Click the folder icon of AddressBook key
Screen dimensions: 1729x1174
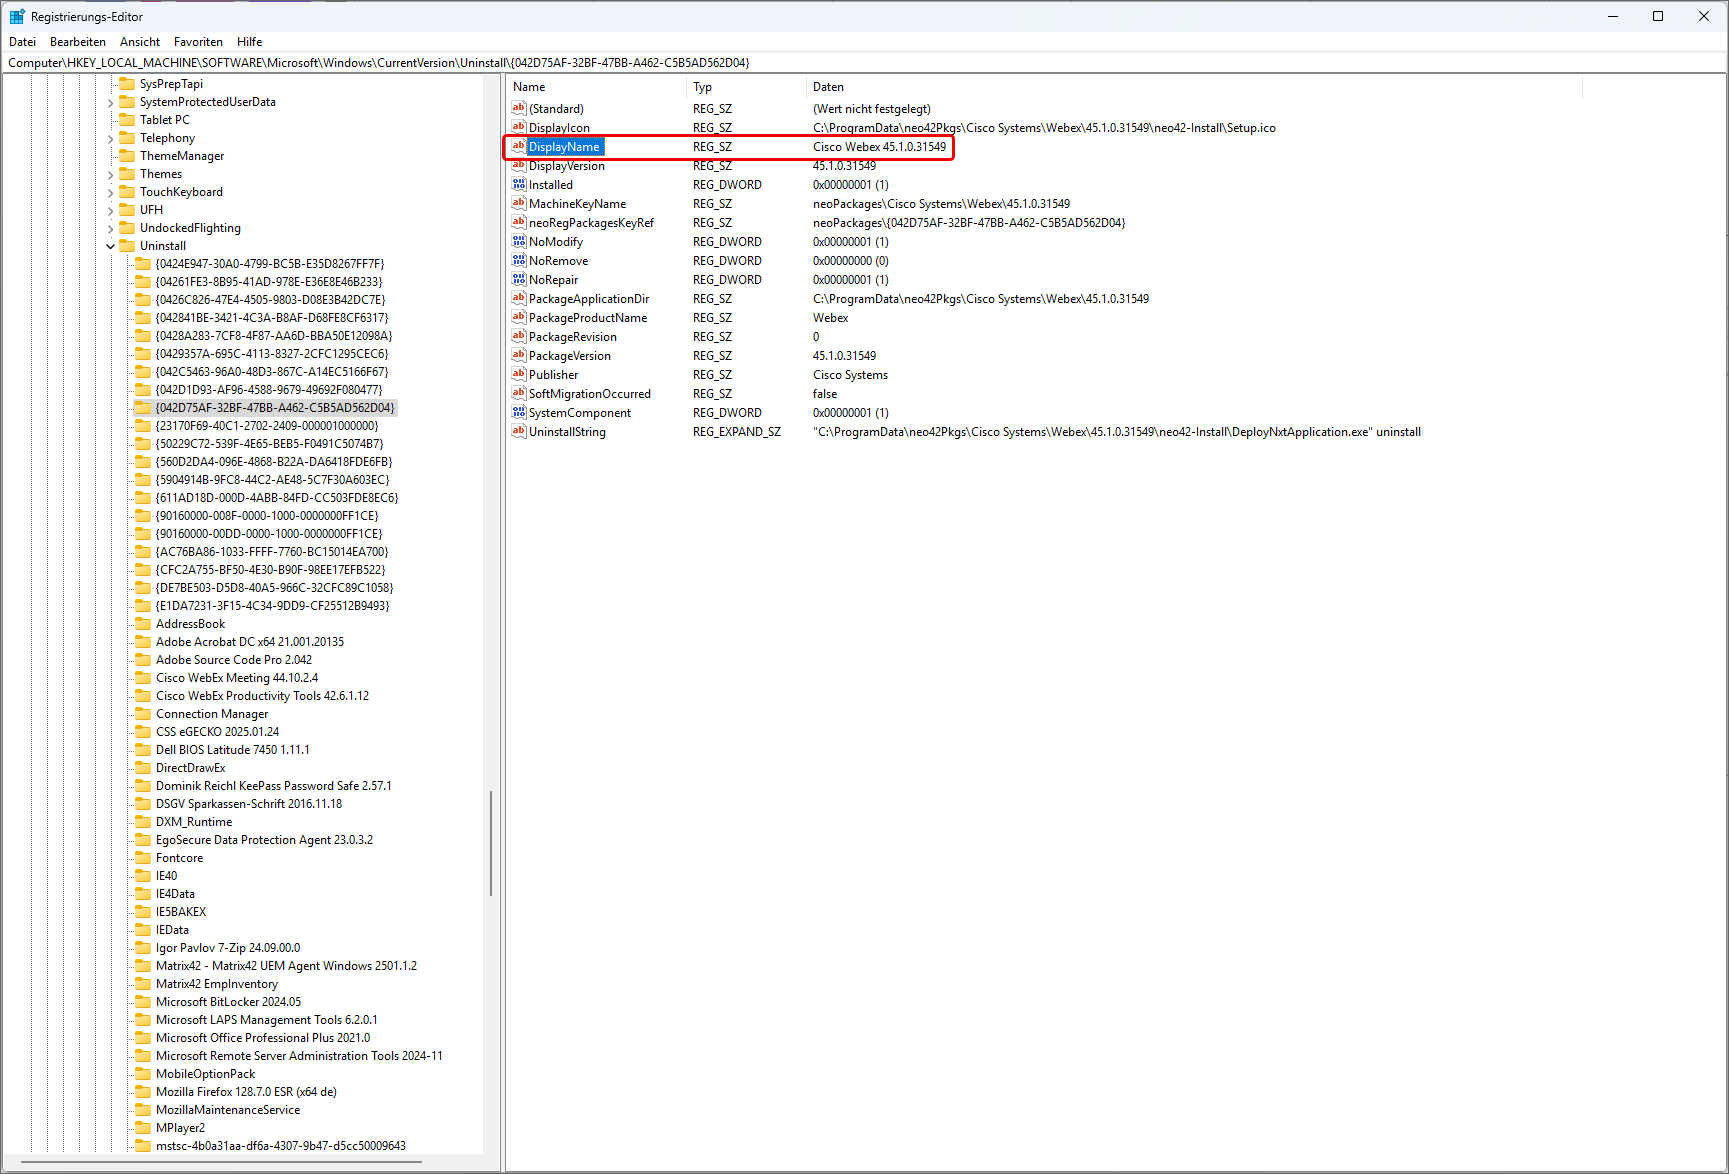click(x=143, y=624)
